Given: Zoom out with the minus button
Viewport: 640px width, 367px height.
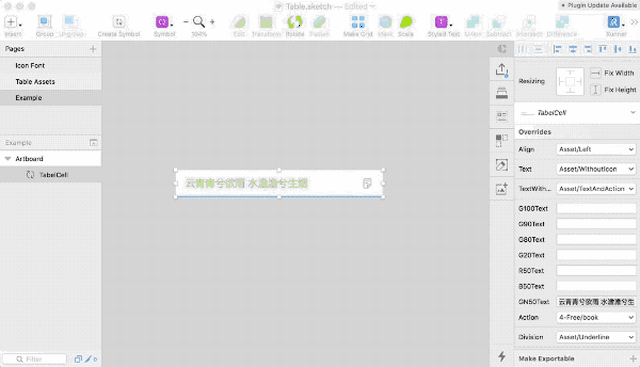Looking at the screenshot, I should click(x=186, y=22).
